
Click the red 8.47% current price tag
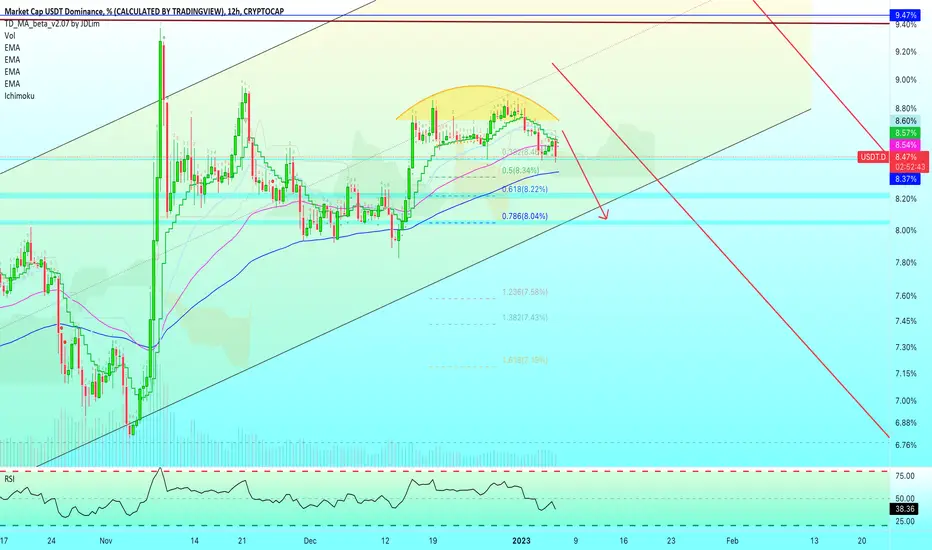pyautogui.click(x=908, y=157)
